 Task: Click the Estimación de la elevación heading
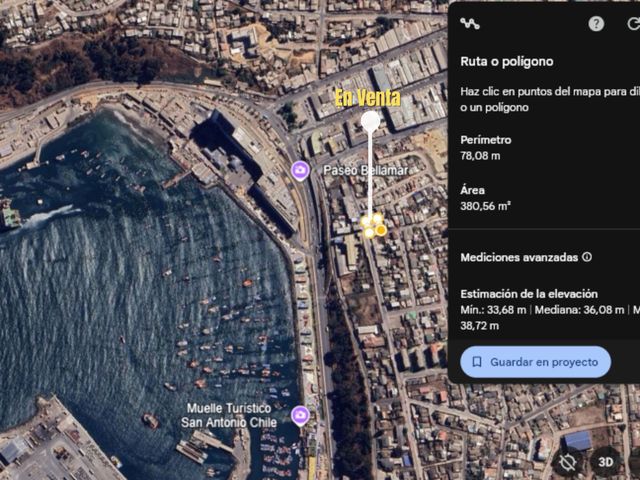[529, 294]
